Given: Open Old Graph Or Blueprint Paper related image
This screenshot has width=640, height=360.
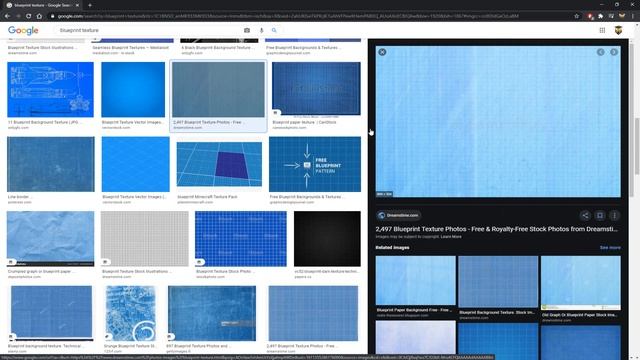Looking at the screenshot, I should [580, 283].
